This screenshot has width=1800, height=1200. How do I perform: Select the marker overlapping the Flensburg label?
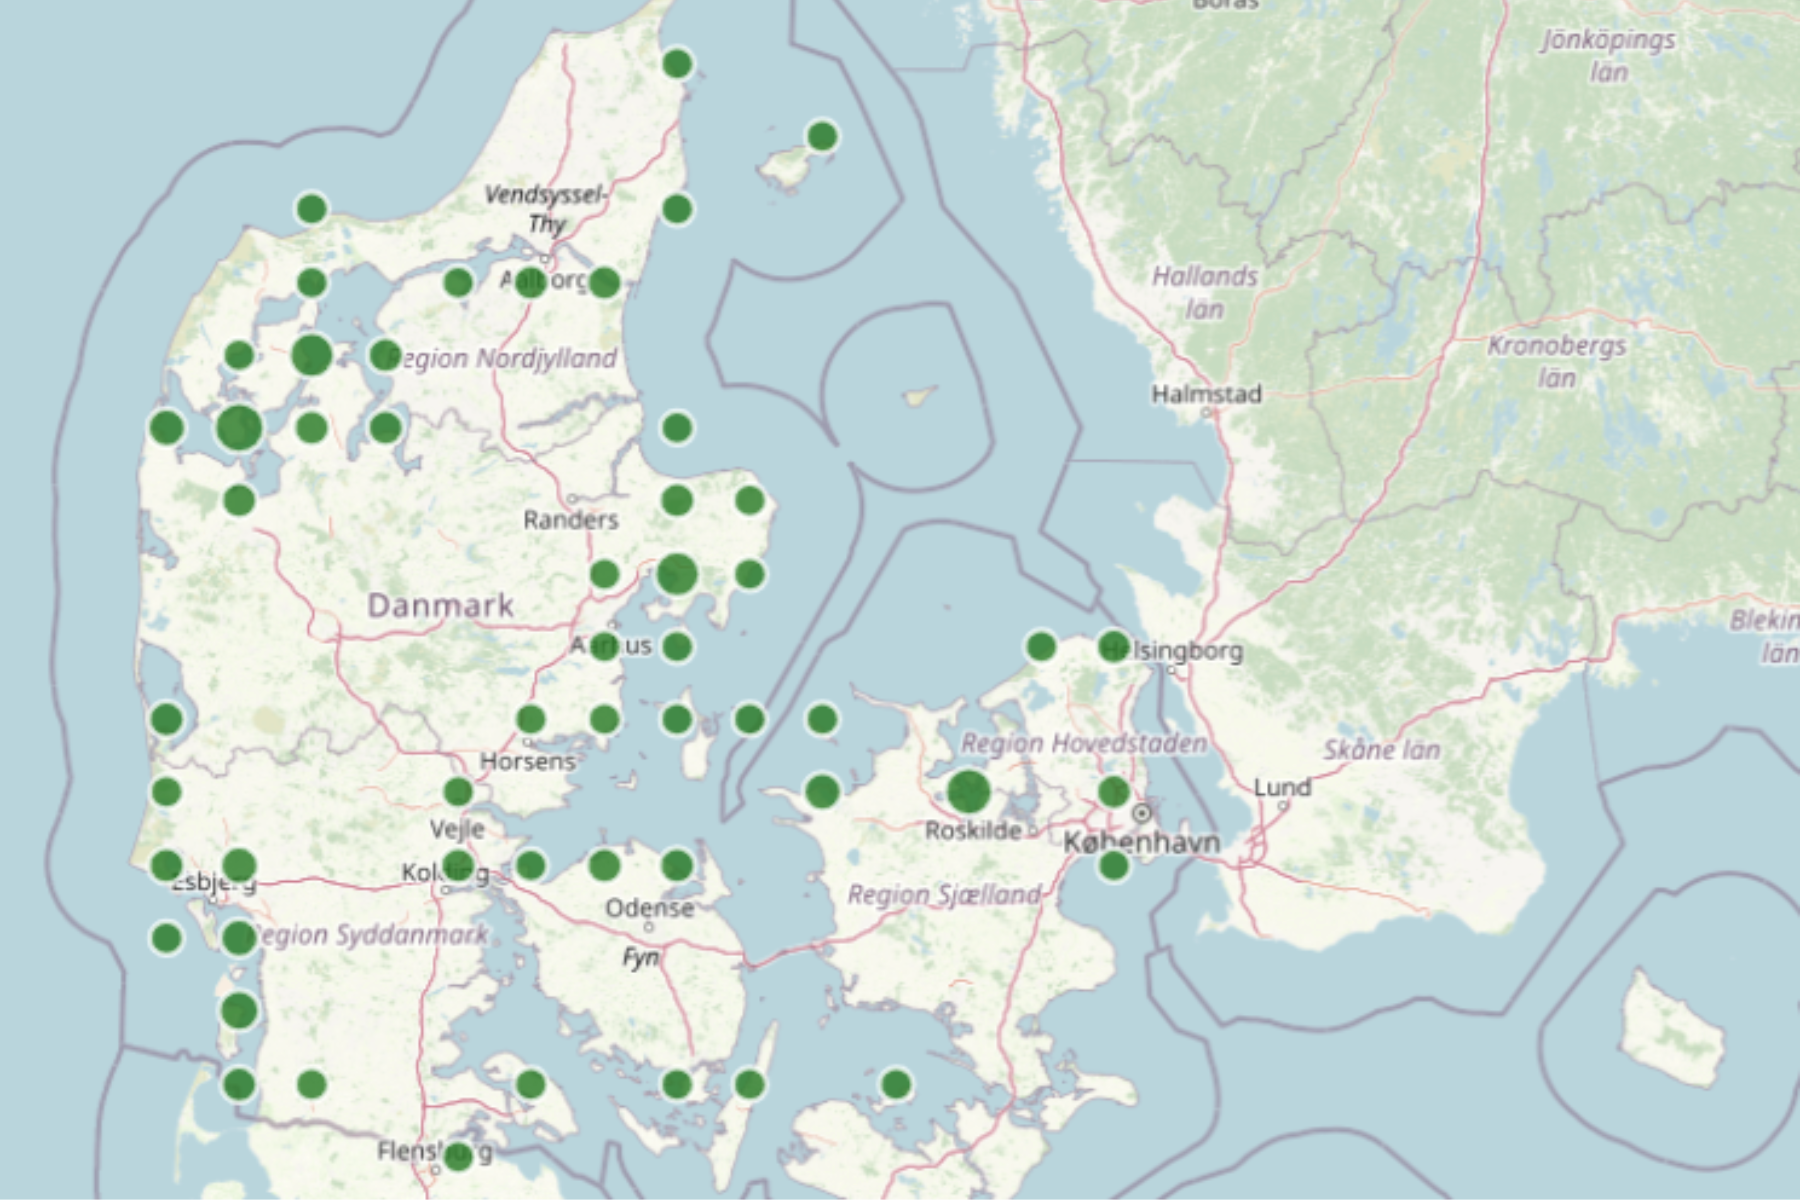457,1157
